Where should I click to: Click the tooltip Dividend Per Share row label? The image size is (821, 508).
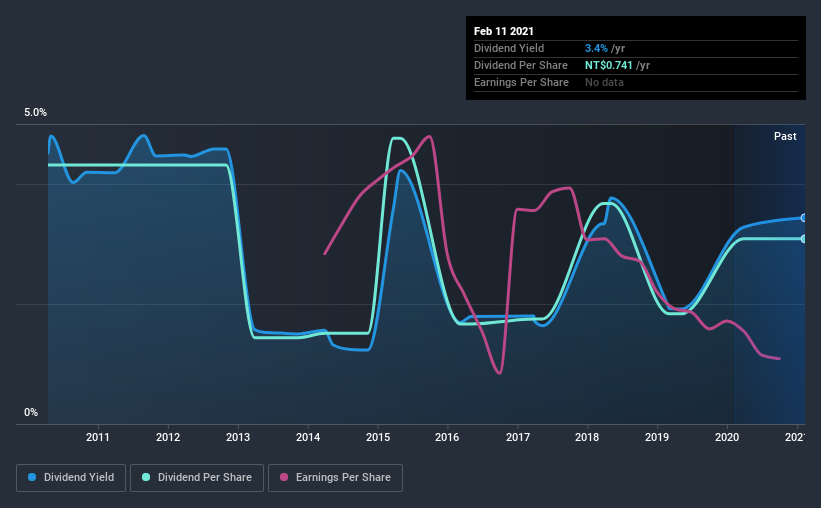[x=521, y=65]
